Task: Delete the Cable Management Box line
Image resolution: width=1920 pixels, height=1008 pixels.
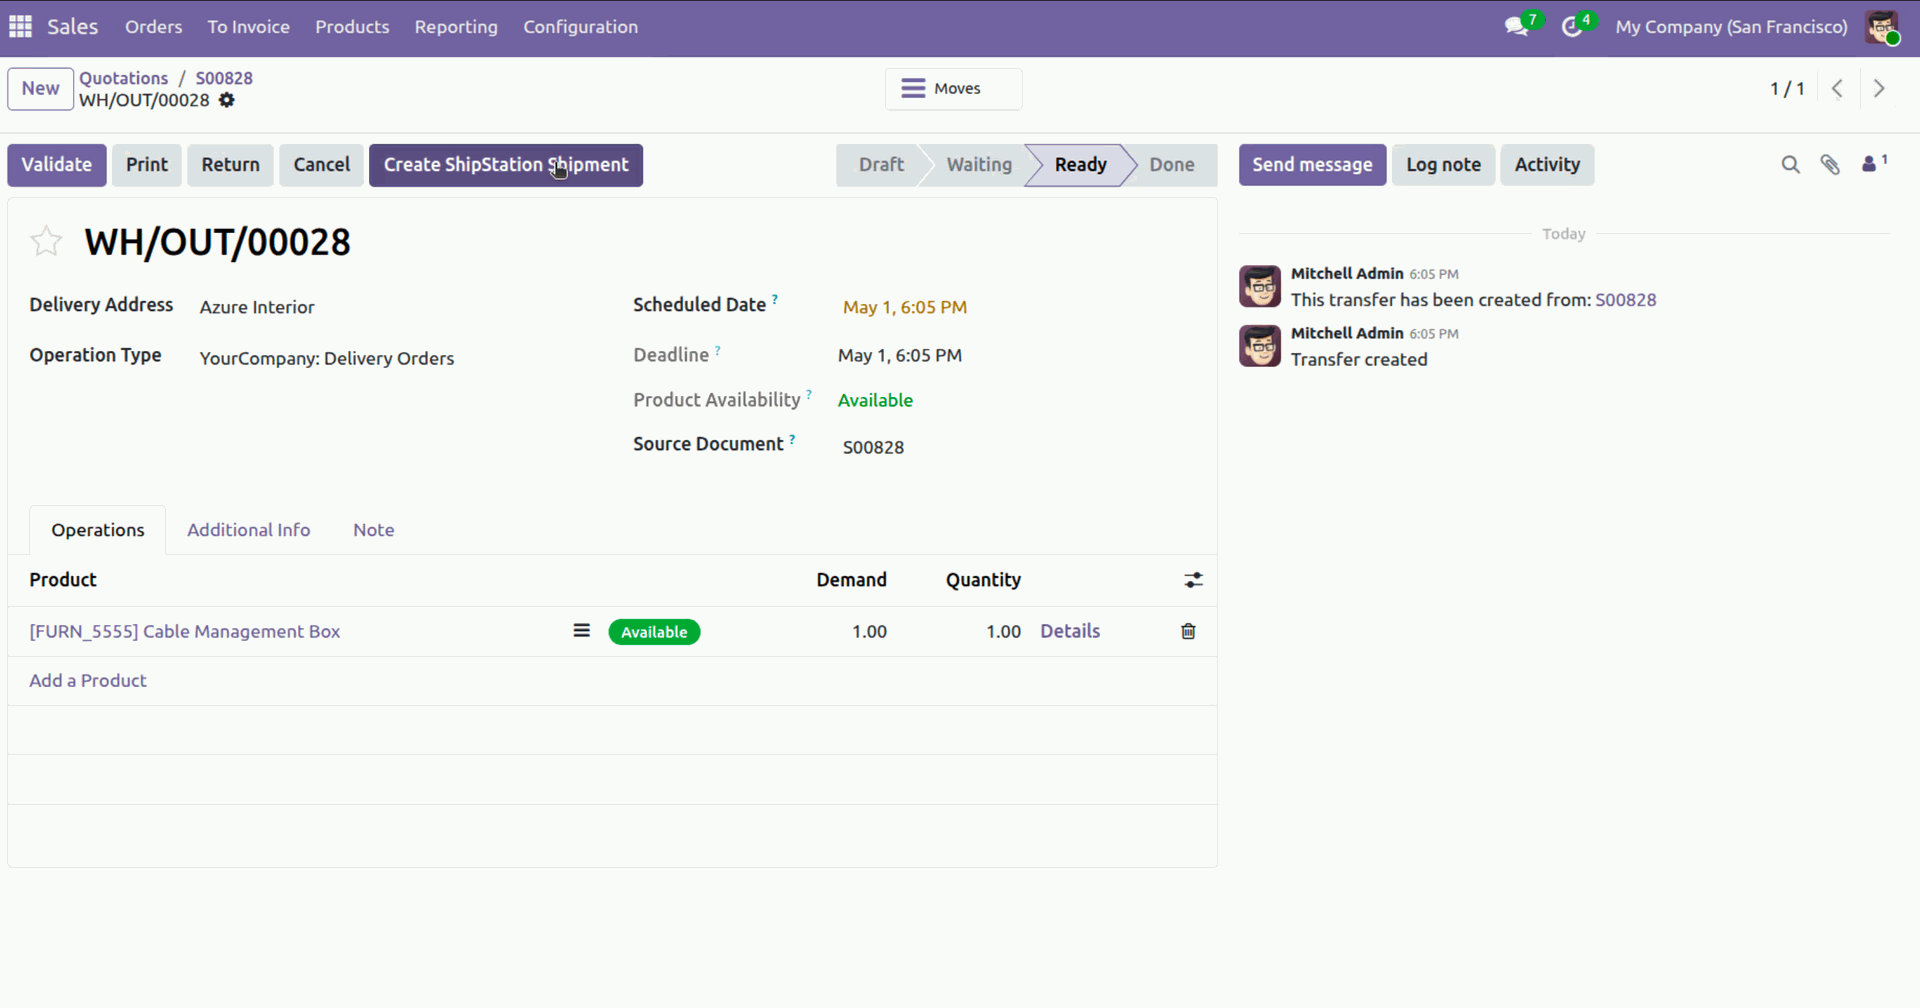Action: coord(1188,631)
